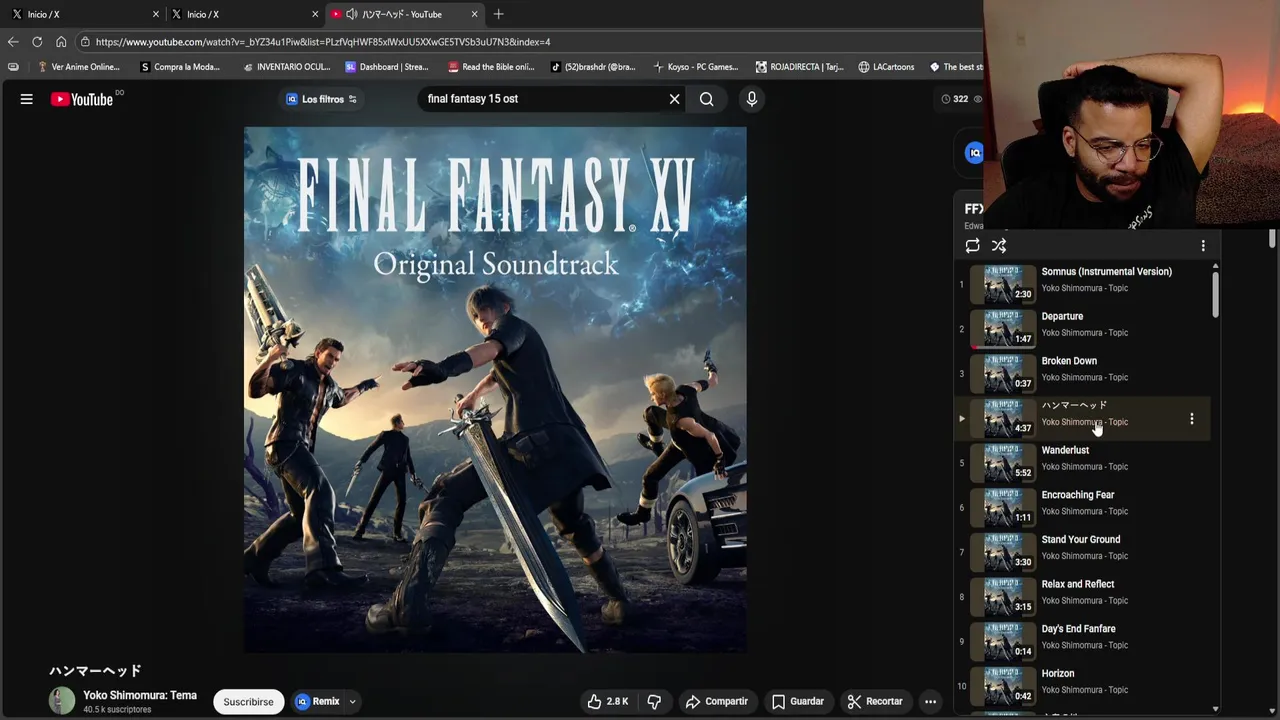The image size is (1280, 720).
Task: Click the Departure thumbnail showing 1:47
Action: click(x=1003, y=328)
